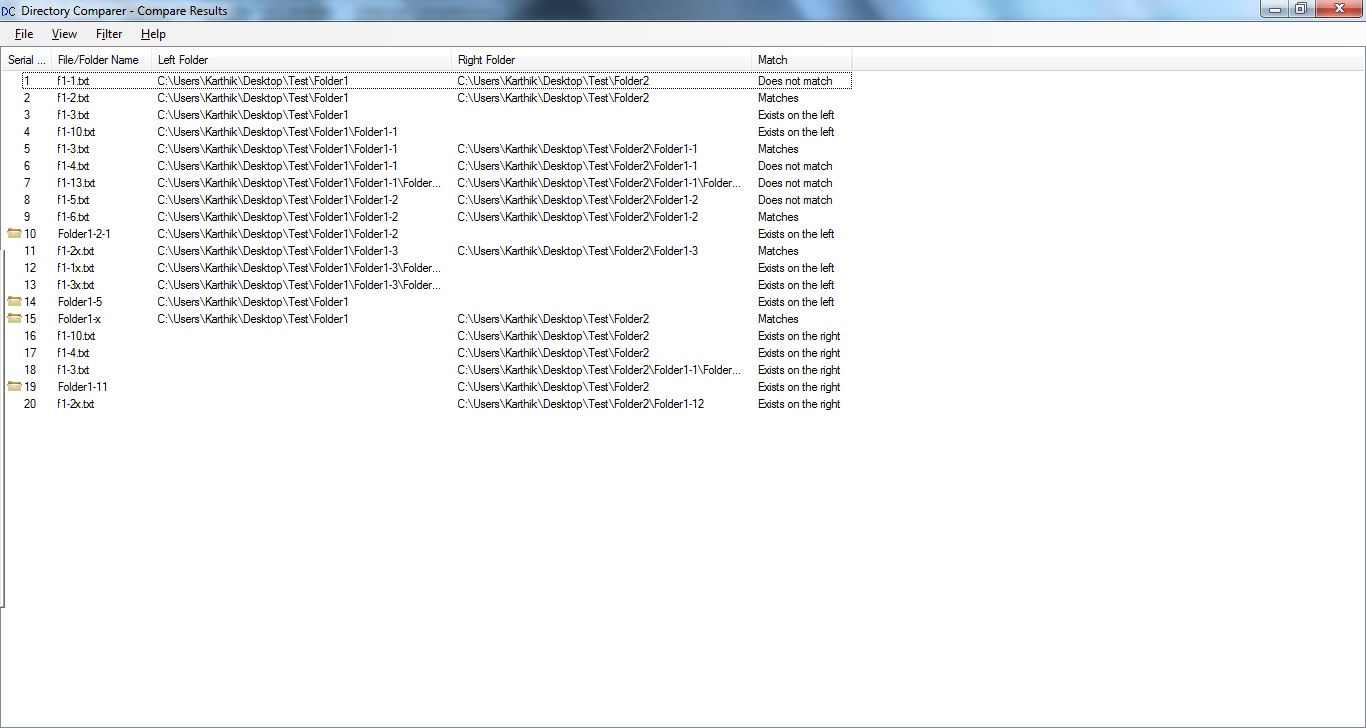Sort by the Serial column header

click(27, 60)
